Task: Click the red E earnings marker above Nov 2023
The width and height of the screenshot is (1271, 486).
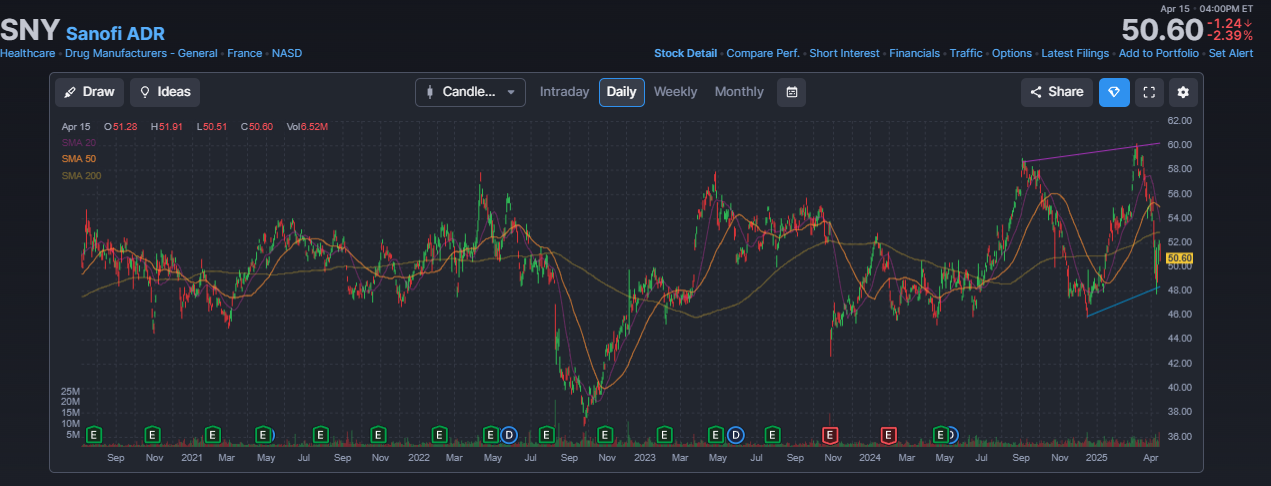Action: click(829, 434)
